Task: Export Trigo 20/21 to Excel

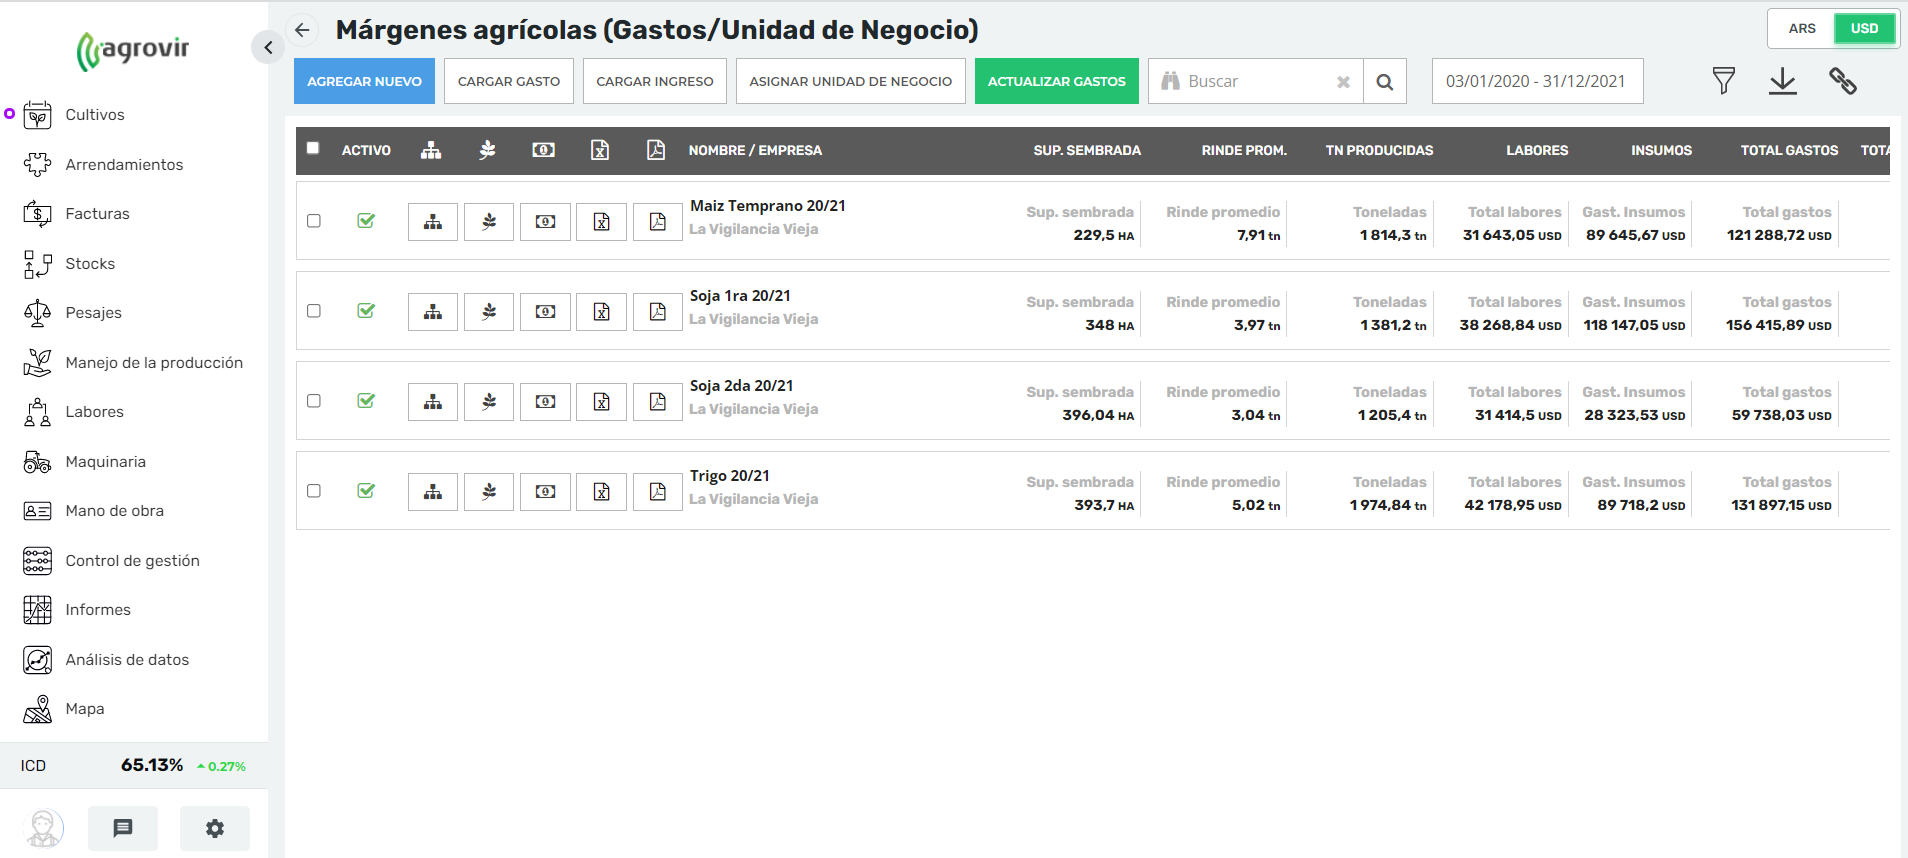Action: pyautogui.click(x=602, y=492)
